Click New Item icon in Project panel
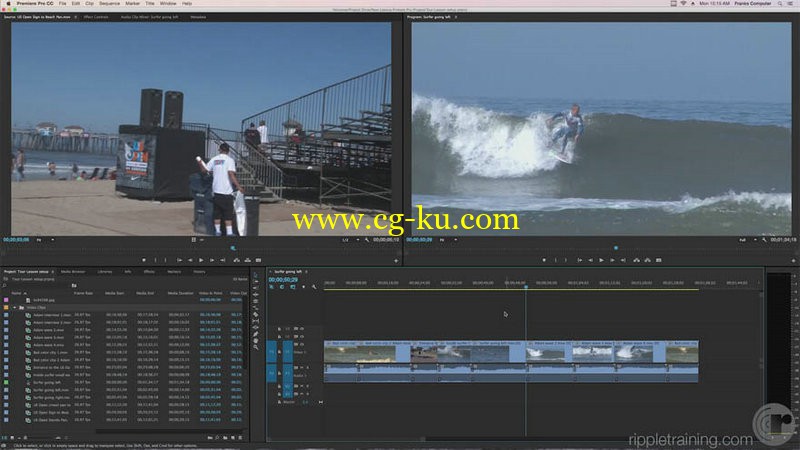This screenshot has width=800, height=450. click(233, 438)
